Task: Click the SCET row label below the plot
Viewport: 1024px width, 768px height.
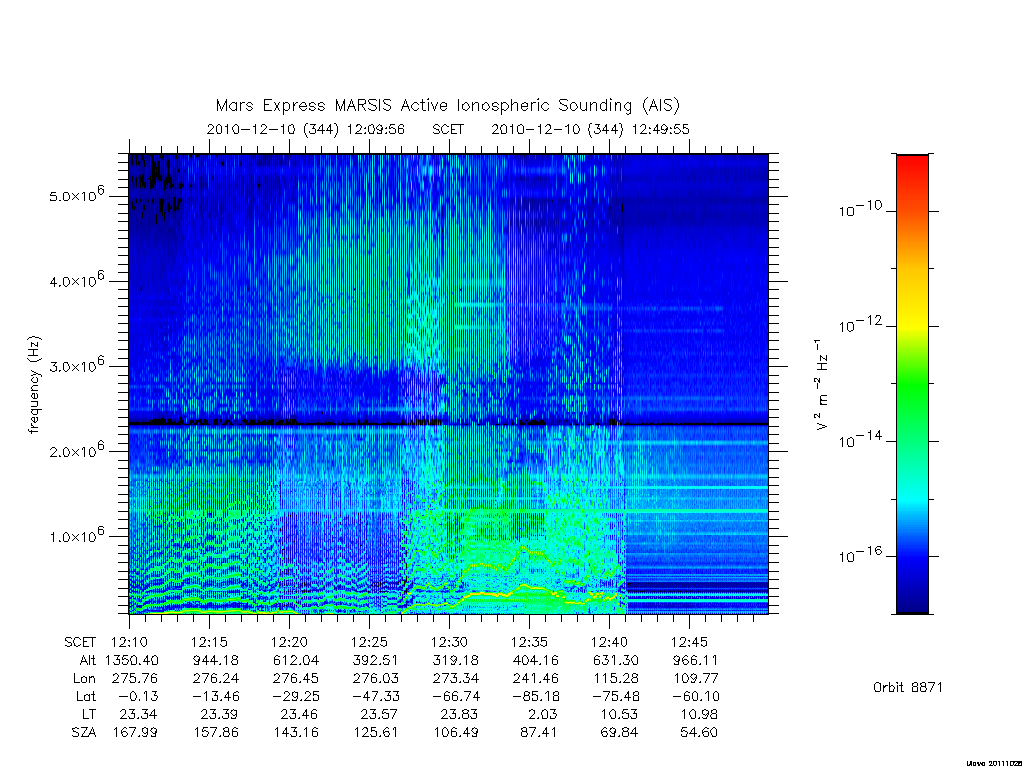Action: coord(80,643)
